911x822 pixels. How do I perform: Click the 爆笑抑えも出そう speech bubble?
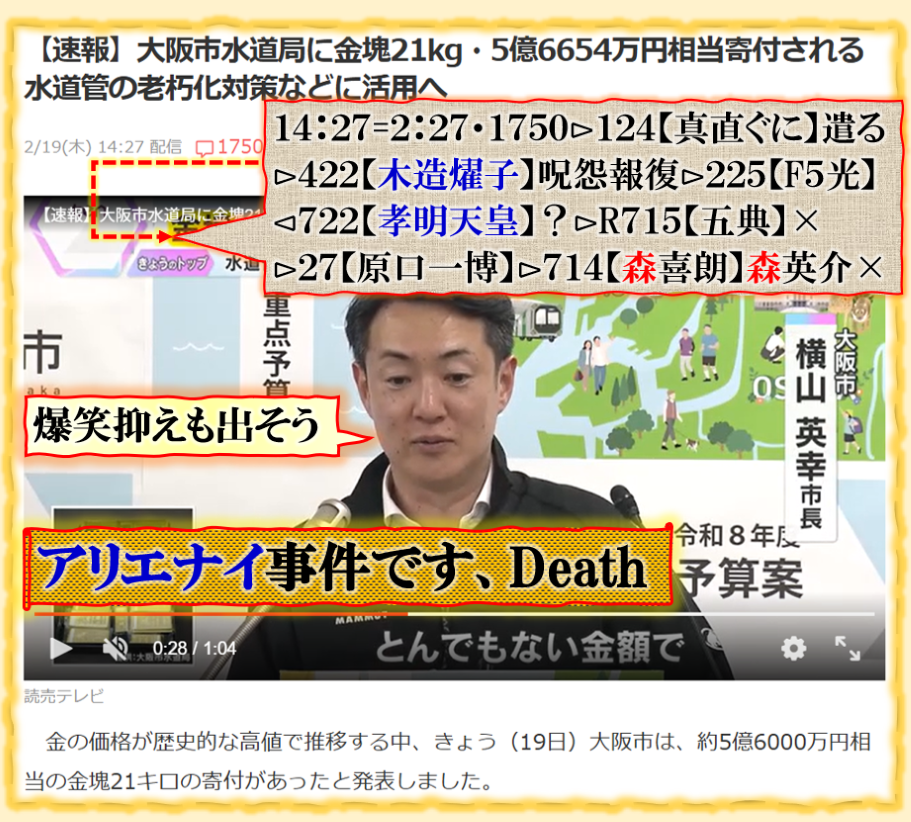[180, 425]
